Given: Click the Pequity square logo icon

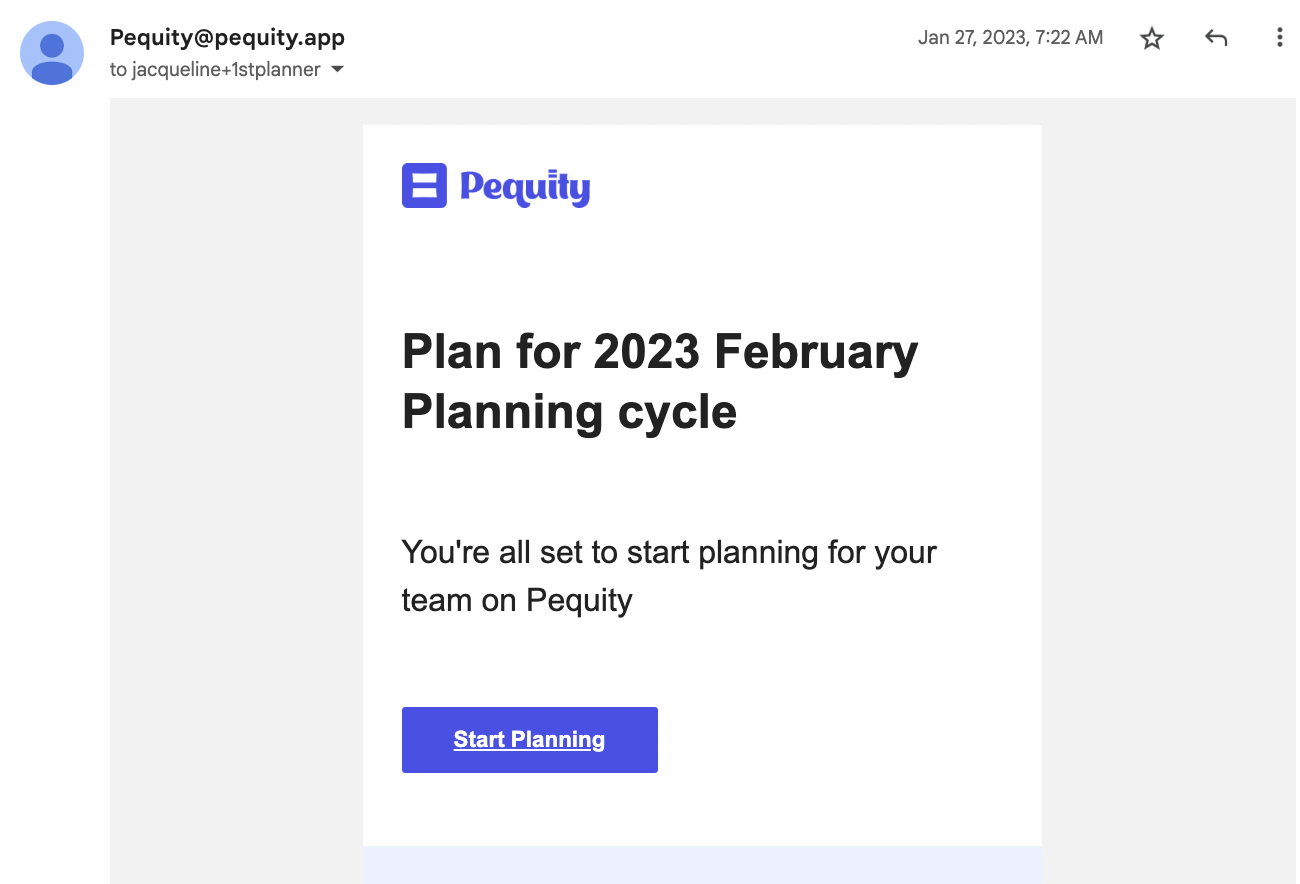Looking at the screenshot, I should (424, 186).
